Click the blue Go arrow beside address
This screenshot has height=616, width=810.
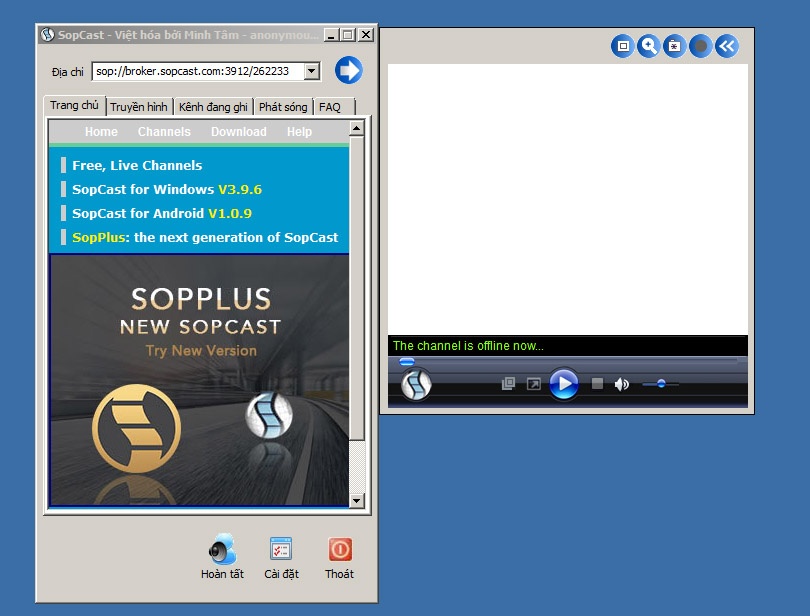(349, 71)
